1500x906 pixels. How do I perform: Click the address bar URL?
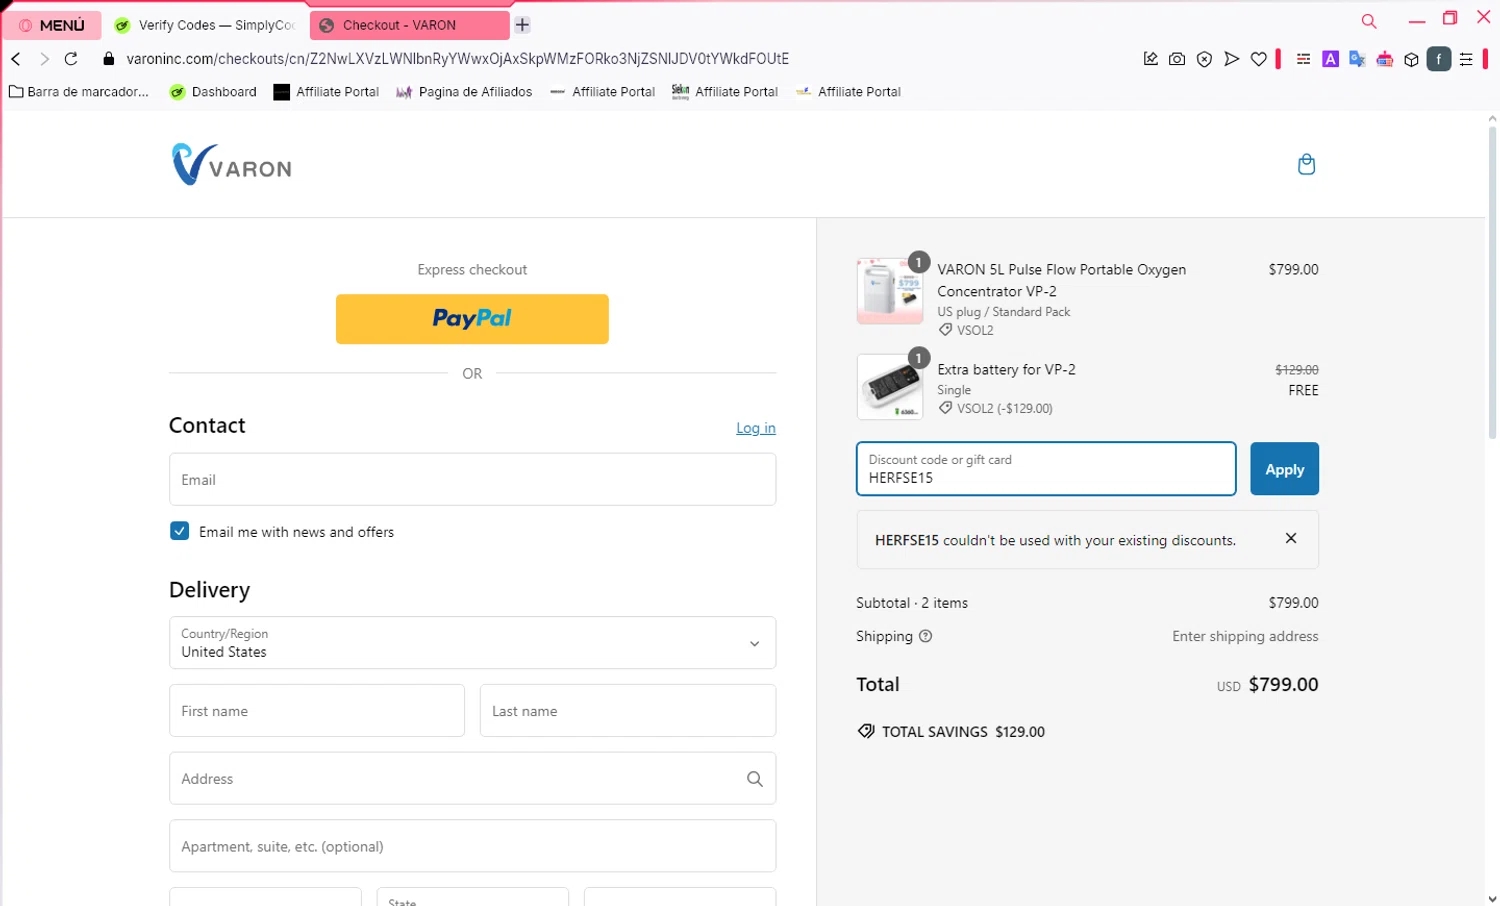click(x=457, y=59)
